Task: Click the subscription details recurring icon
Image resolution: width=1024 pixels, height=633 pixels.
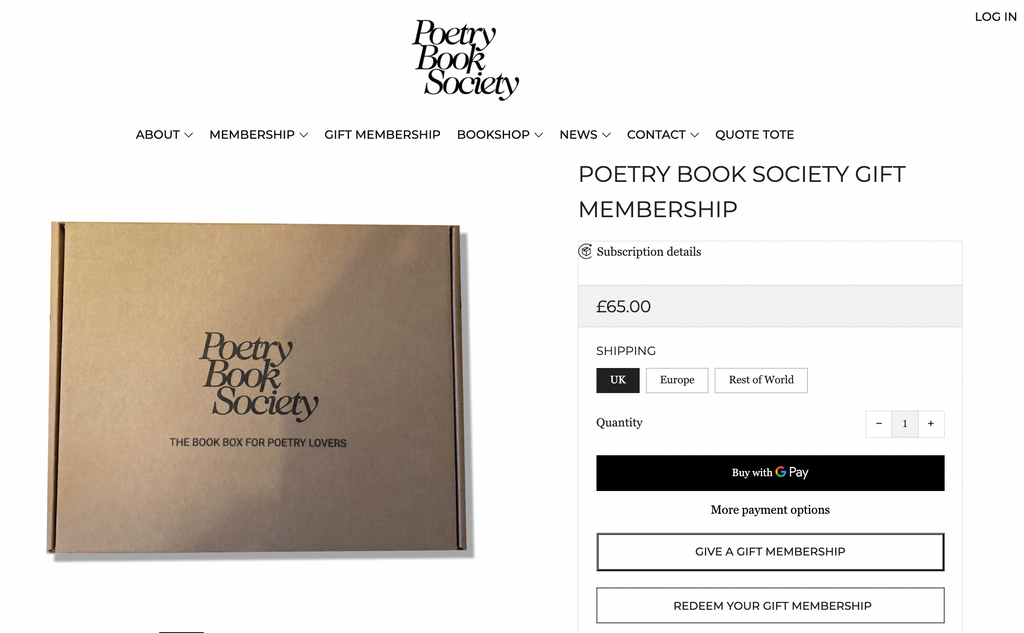Action: click(586, 252)
